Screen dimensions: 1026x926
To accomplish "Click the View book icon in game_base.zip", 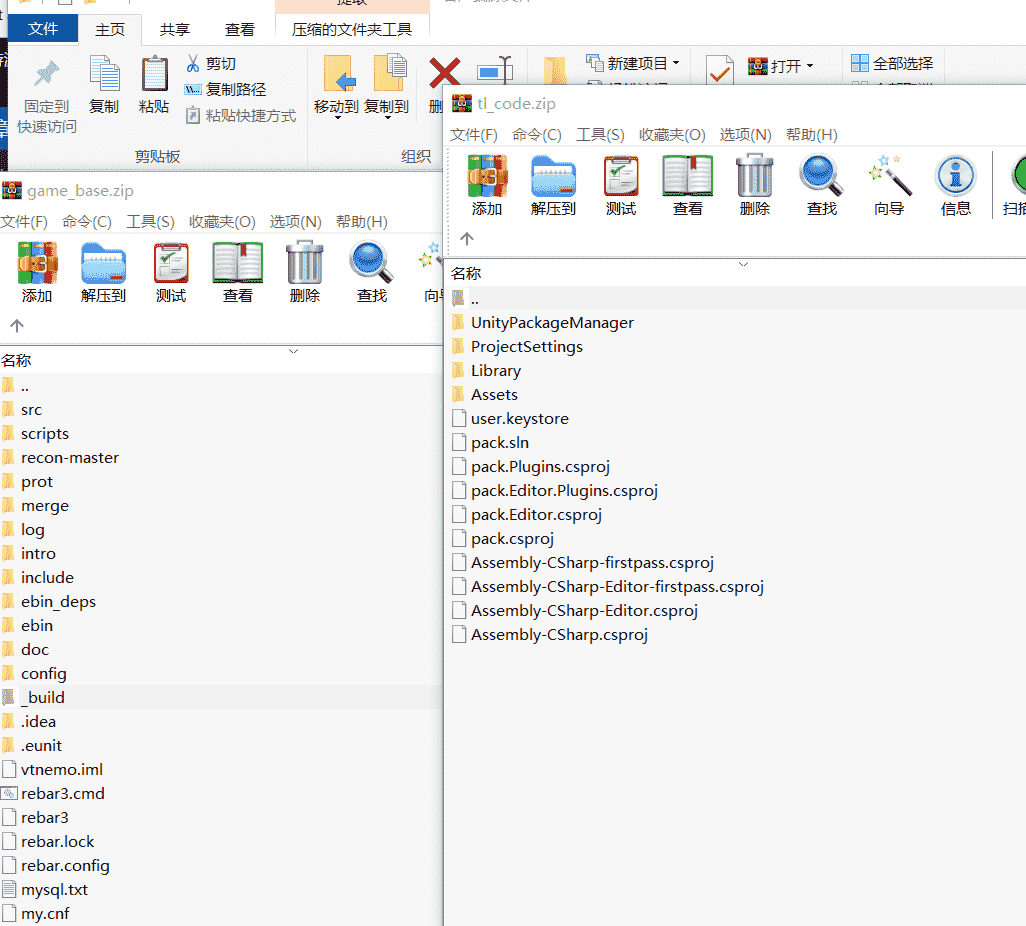I will point(237,264).
